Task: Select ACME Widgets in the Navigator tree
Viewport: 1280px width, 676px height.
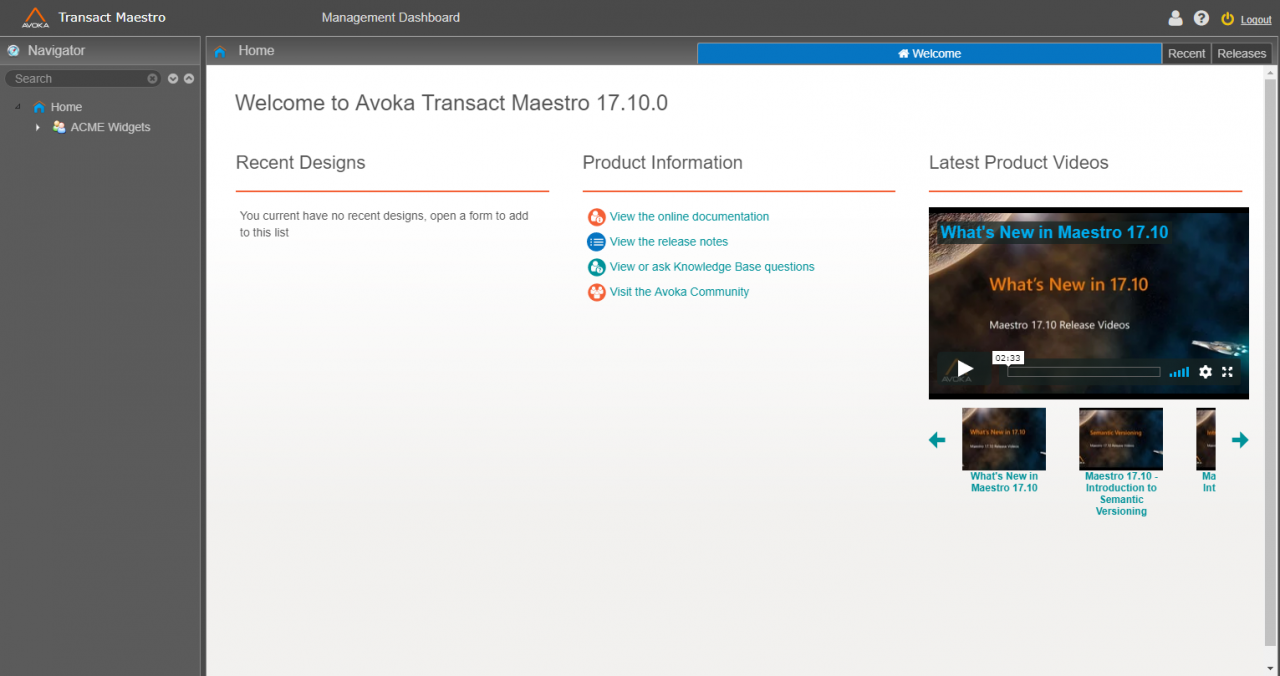Action: tap(110, 127)
